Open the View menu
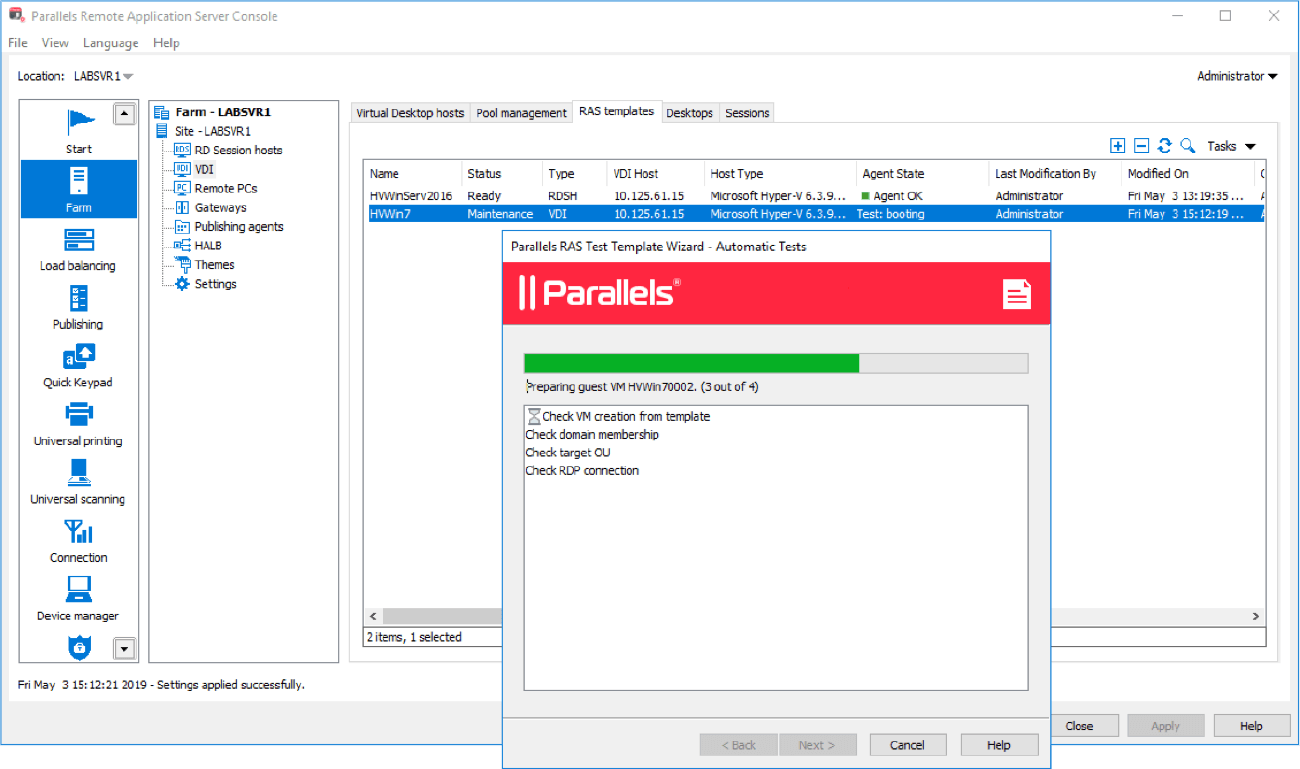Screen dimensions: 1300x769 [x=55, y=43]
